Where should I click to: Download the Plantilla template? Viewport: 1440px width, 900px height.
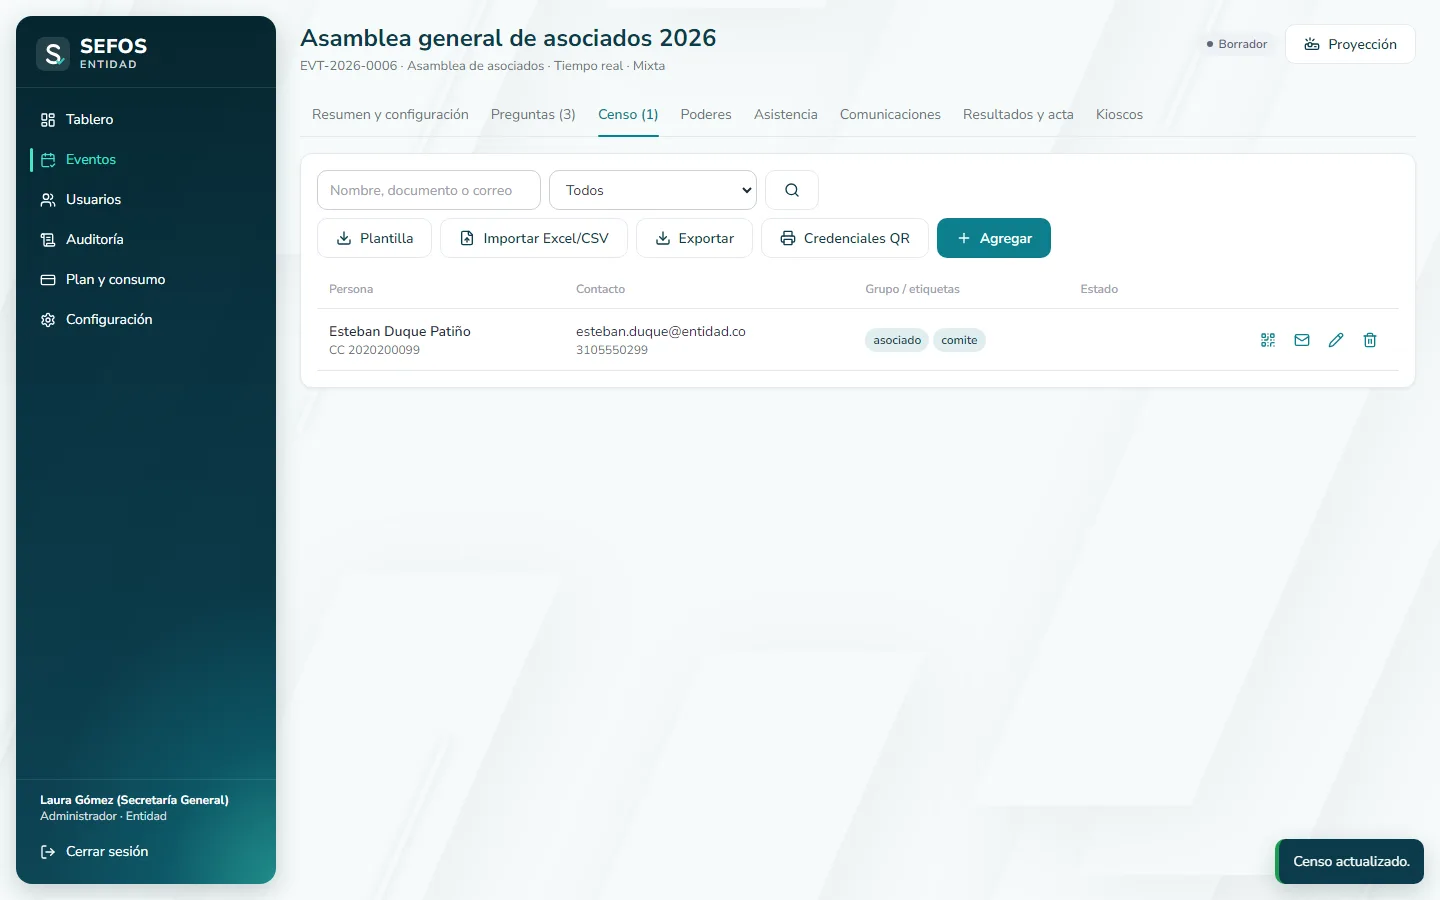375,238
